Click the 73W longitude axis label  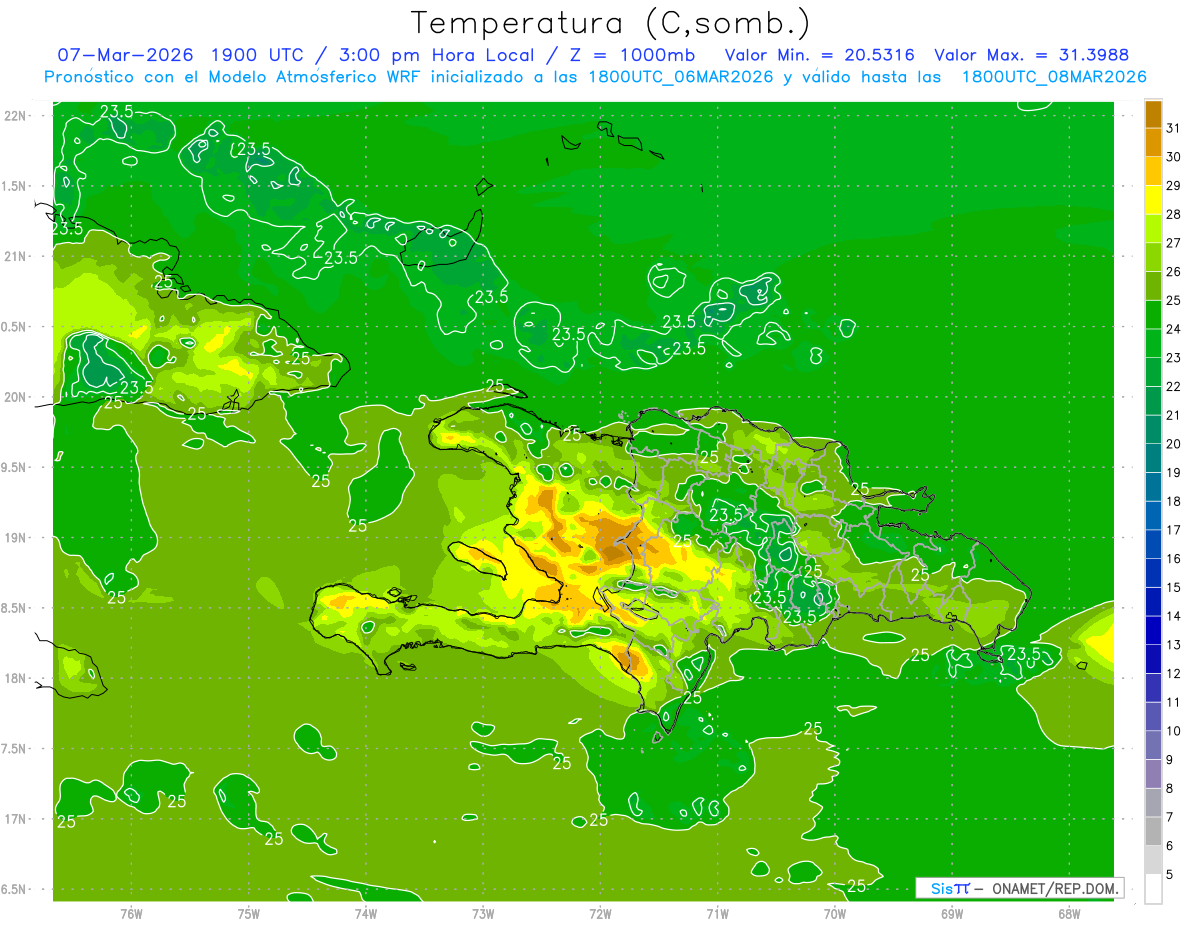(x=483, y=914)
